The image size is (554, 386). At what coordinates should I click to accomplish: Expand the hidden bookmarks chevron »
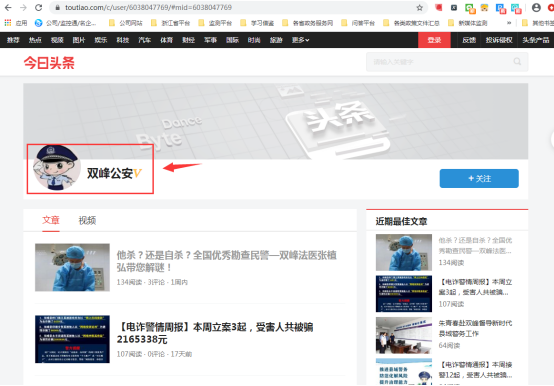click(x=509, y=23)
